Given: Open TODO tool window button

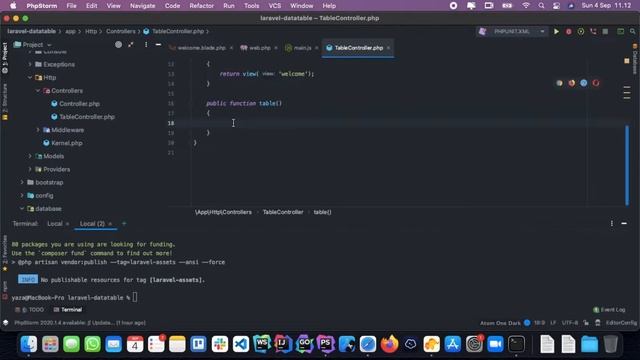Looking at the screenshot, I should click(x=29, y=310).
